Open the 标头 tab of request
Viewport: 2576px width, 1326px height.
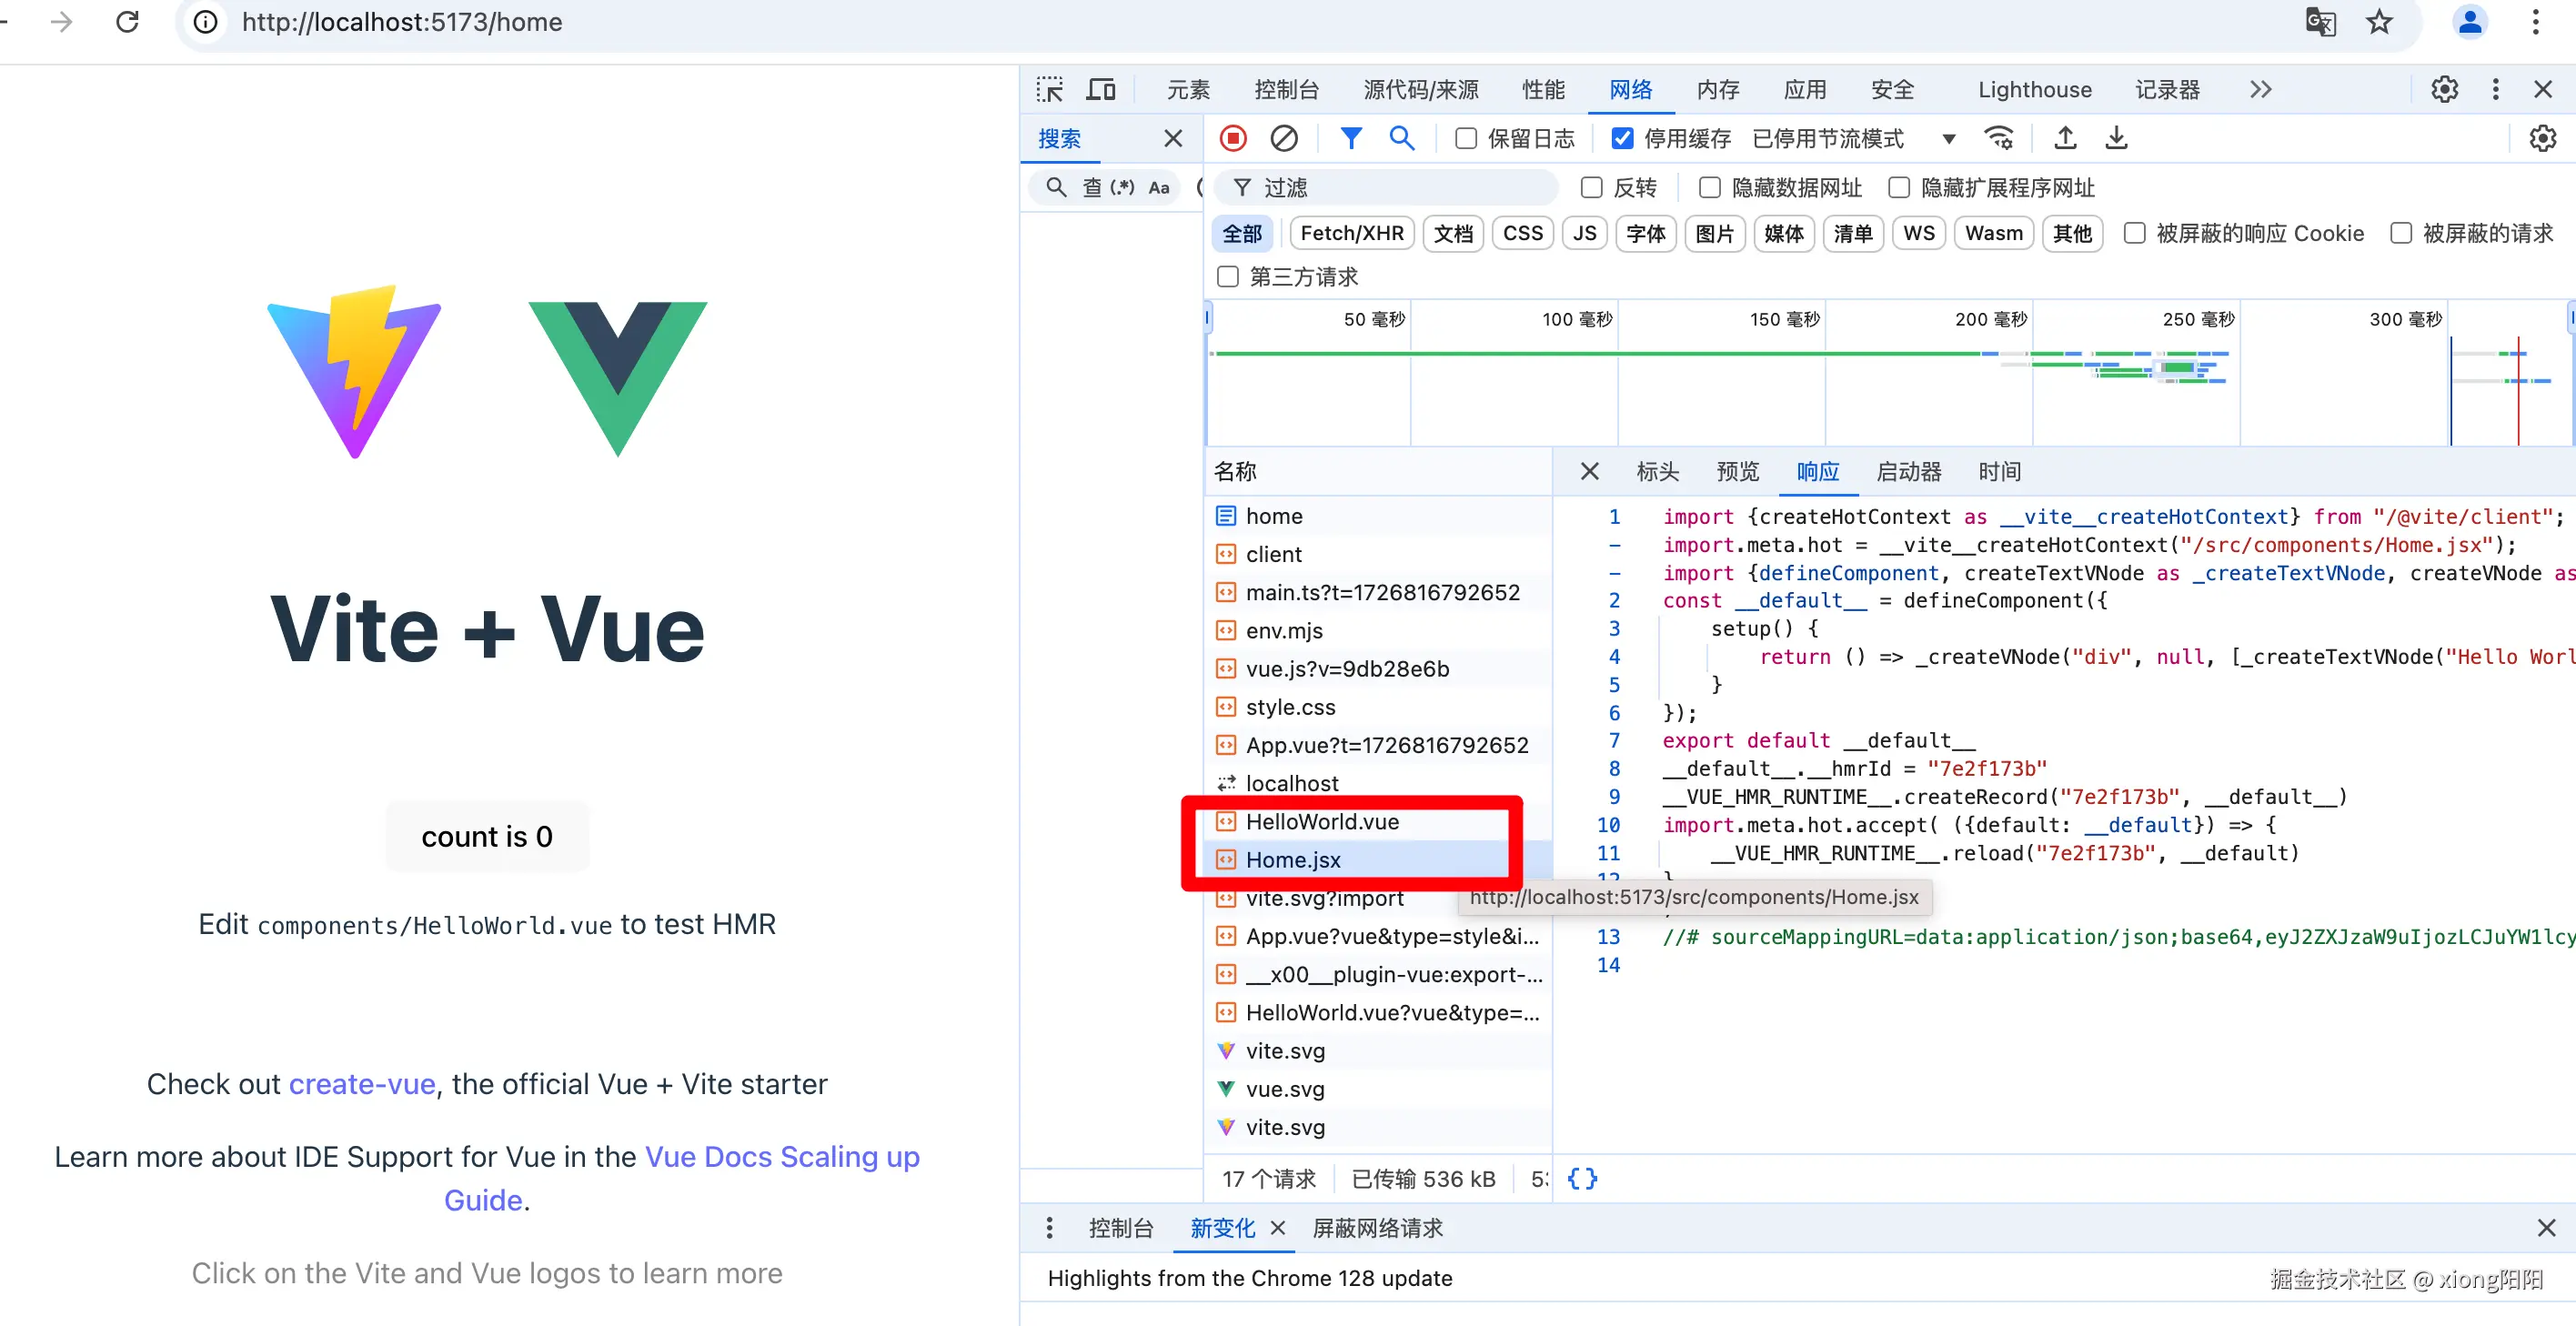(1657, 471)
